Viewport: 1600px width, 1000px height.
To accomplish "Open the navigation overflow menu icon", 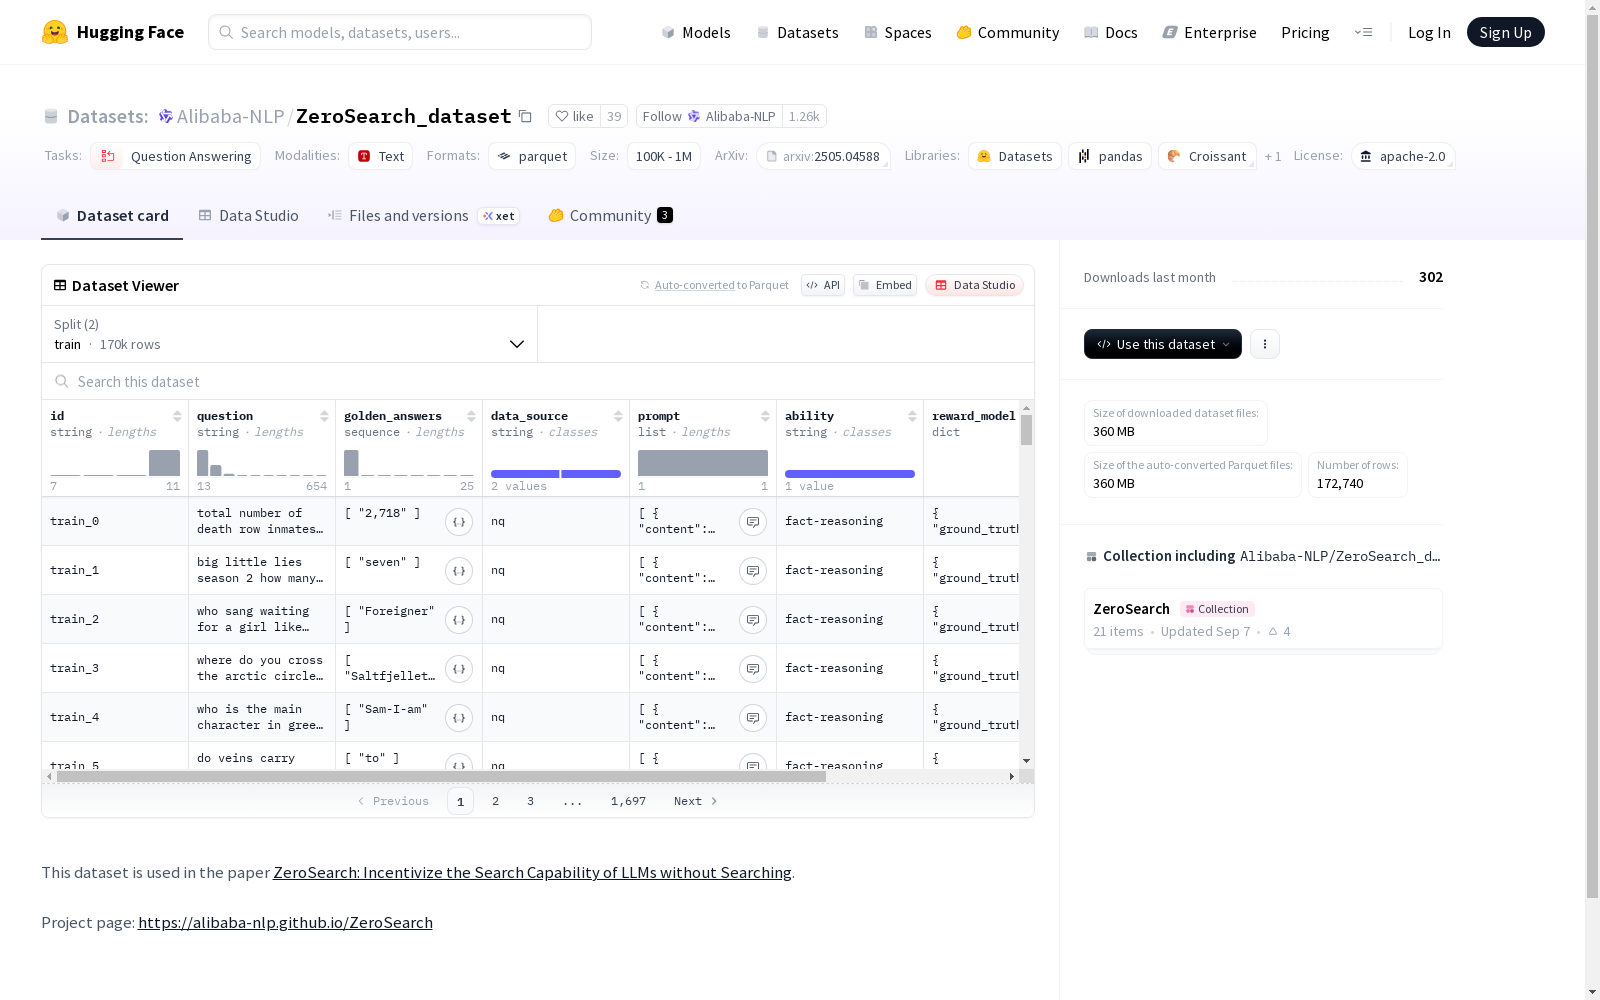I will pyautogui.click(x=1363, y=32).
